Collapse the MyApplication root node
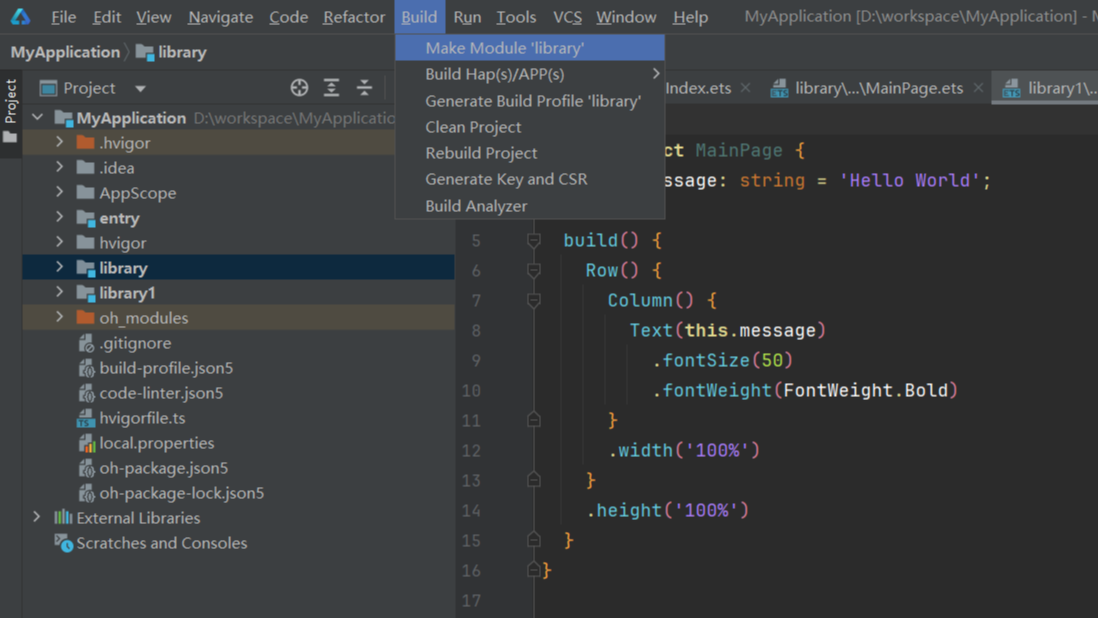The image size is (1098, 618). (x=38, y=118)
